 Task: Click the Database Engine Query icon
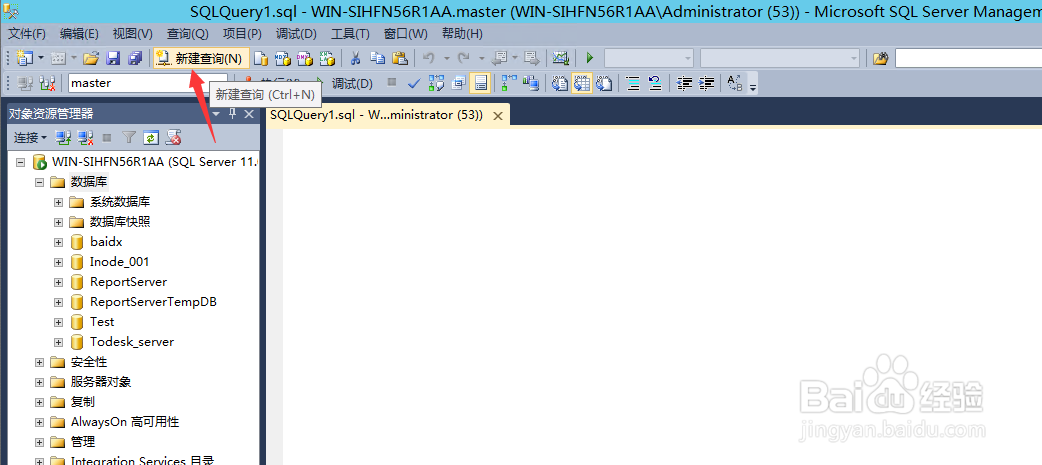[x=262, y=58]
